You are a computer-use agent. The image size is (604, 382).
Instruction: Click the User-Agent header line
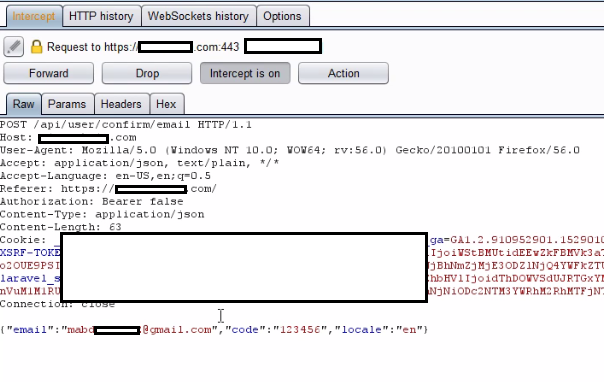click(x=290, y=150)
